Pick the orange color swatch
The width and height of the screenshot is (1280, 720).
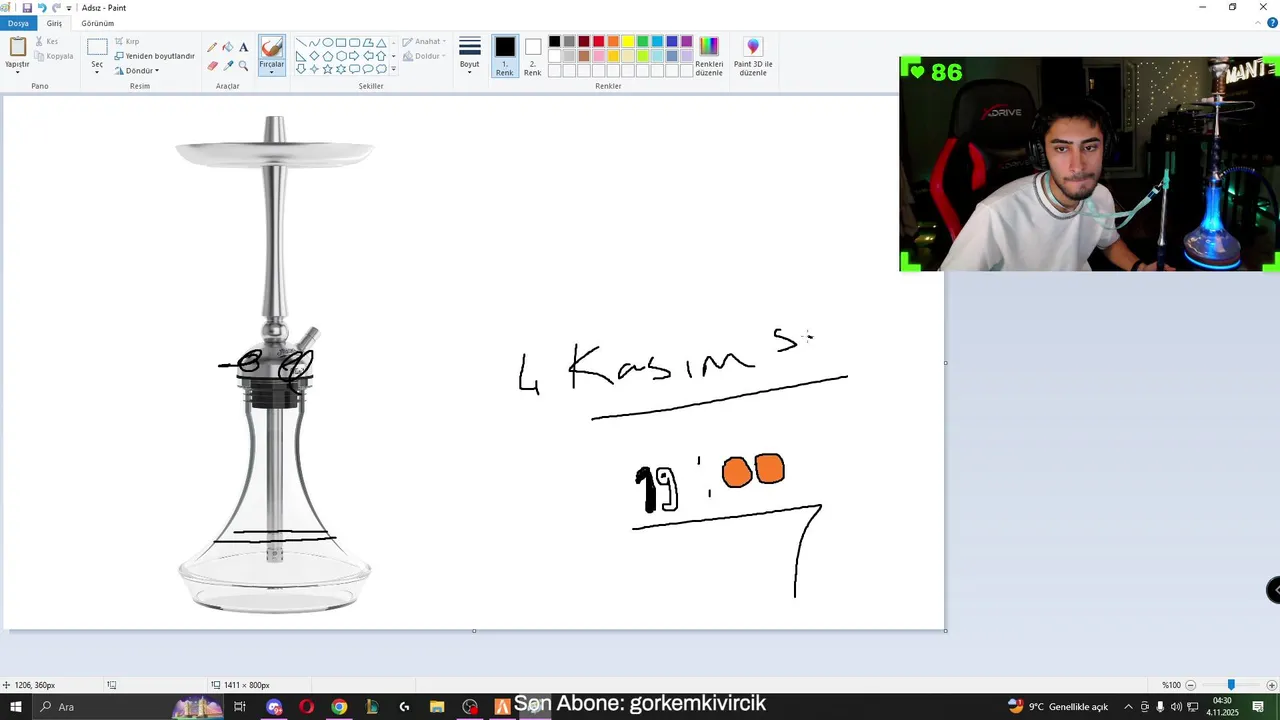(613, 42)
